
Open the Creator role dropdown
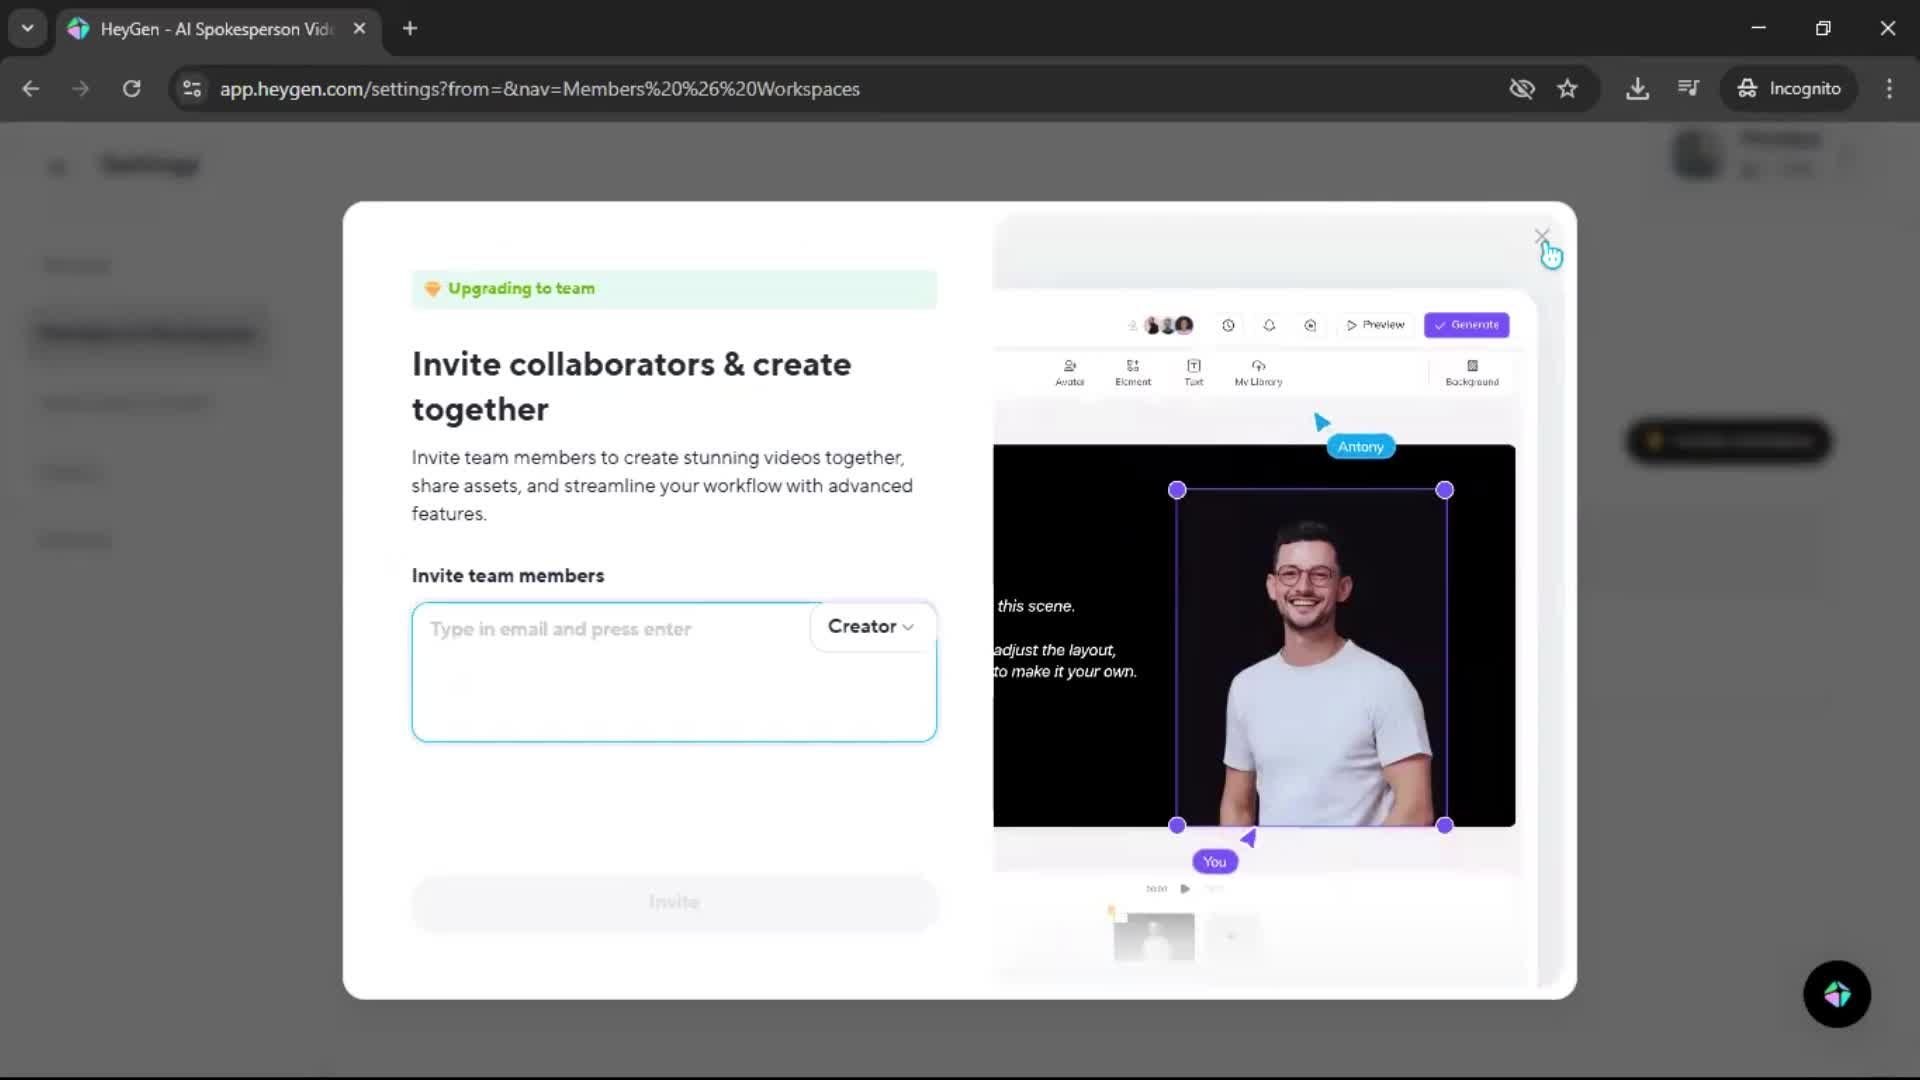tap(870, 627)
